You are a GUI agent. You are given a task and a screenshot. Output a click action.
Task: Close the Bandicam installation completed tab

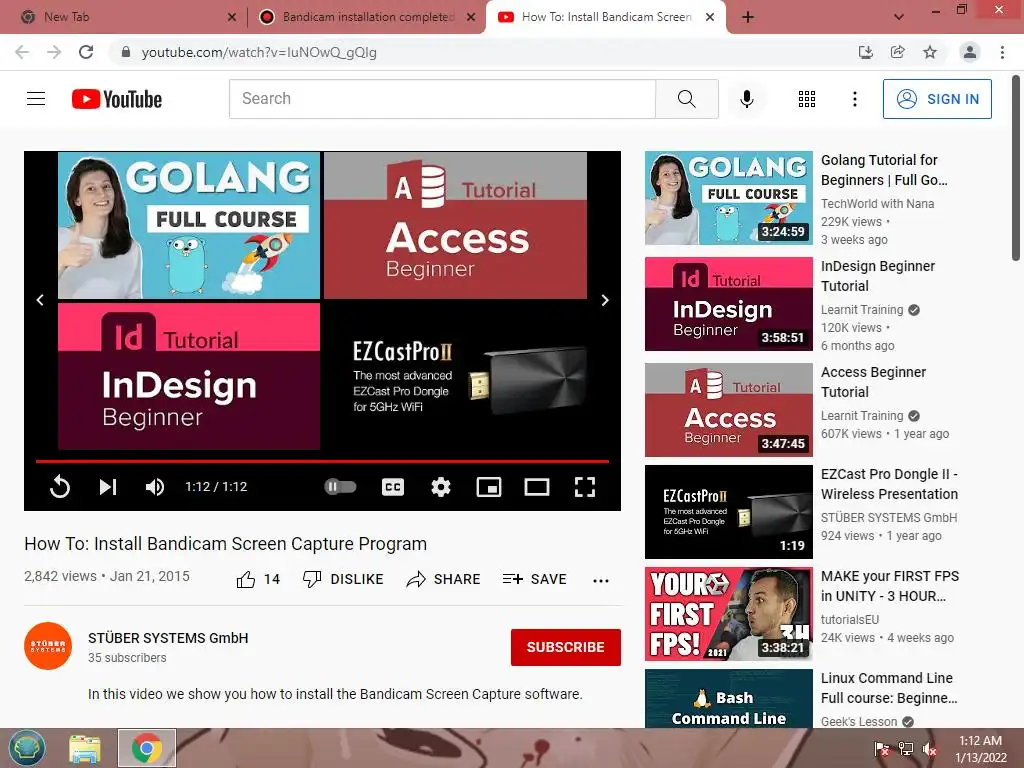[x=471, y=17]
